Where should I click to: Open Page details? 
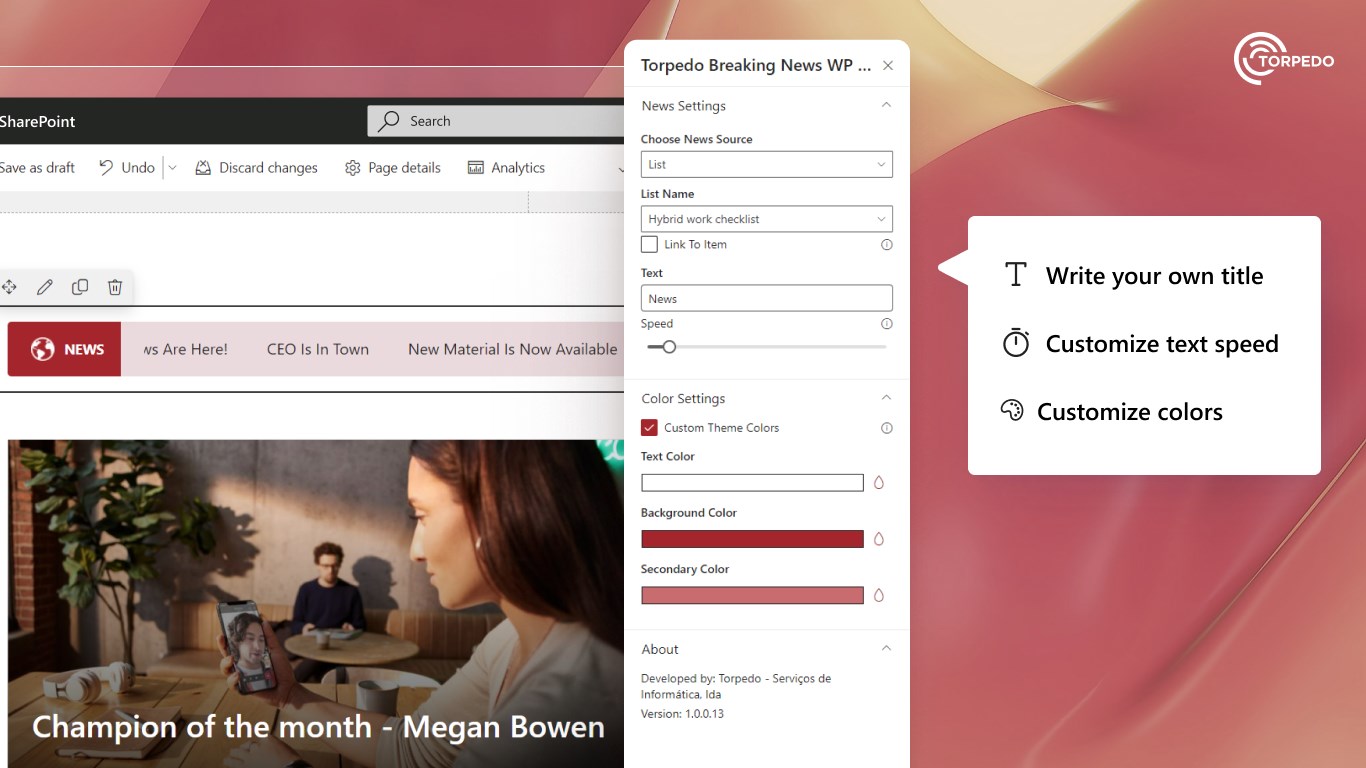392,168
